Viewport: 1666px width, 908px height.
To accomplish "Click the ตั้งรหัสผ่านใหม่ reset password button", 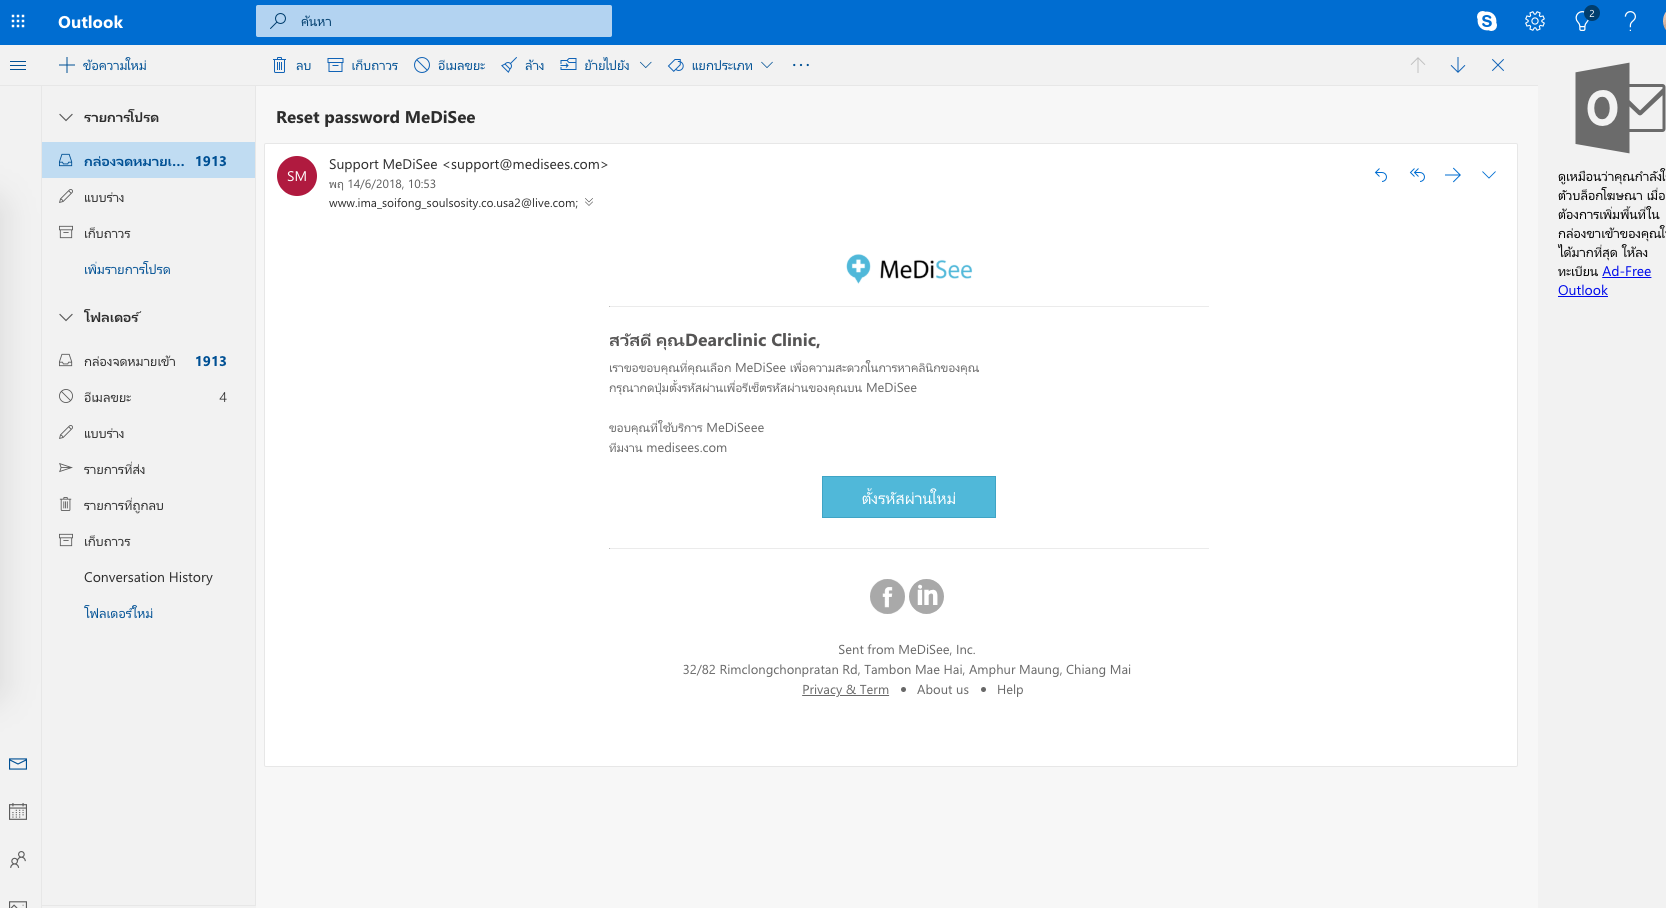I will [x=908, y=497].
